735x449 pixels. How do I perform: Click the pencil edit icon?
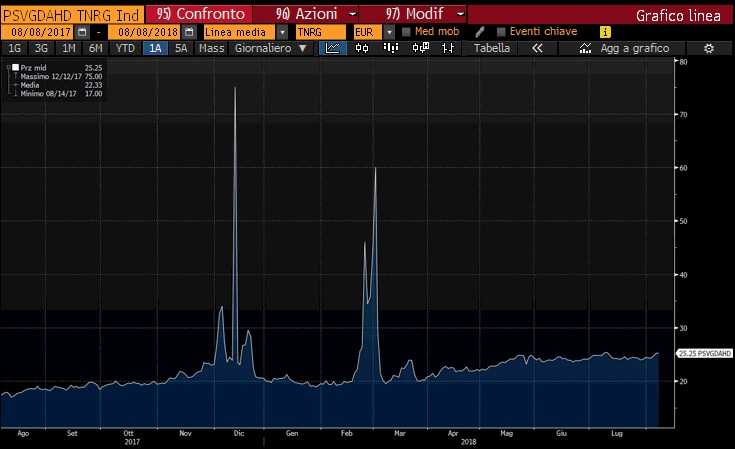pos(480,32)
